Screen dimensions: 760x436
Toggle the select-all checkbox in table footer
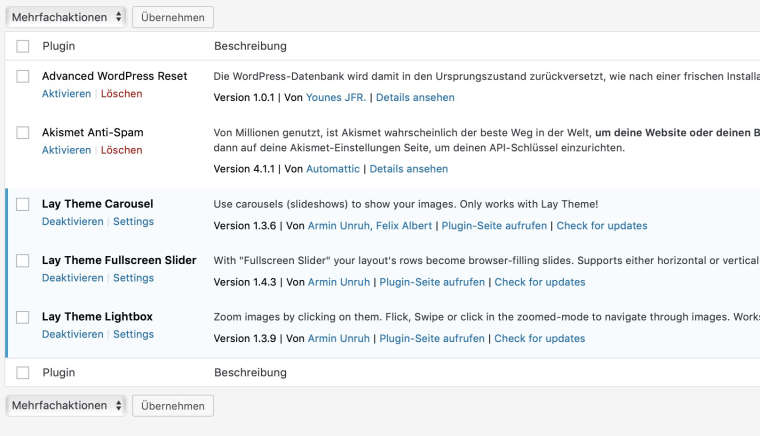(x=23, y=373)
